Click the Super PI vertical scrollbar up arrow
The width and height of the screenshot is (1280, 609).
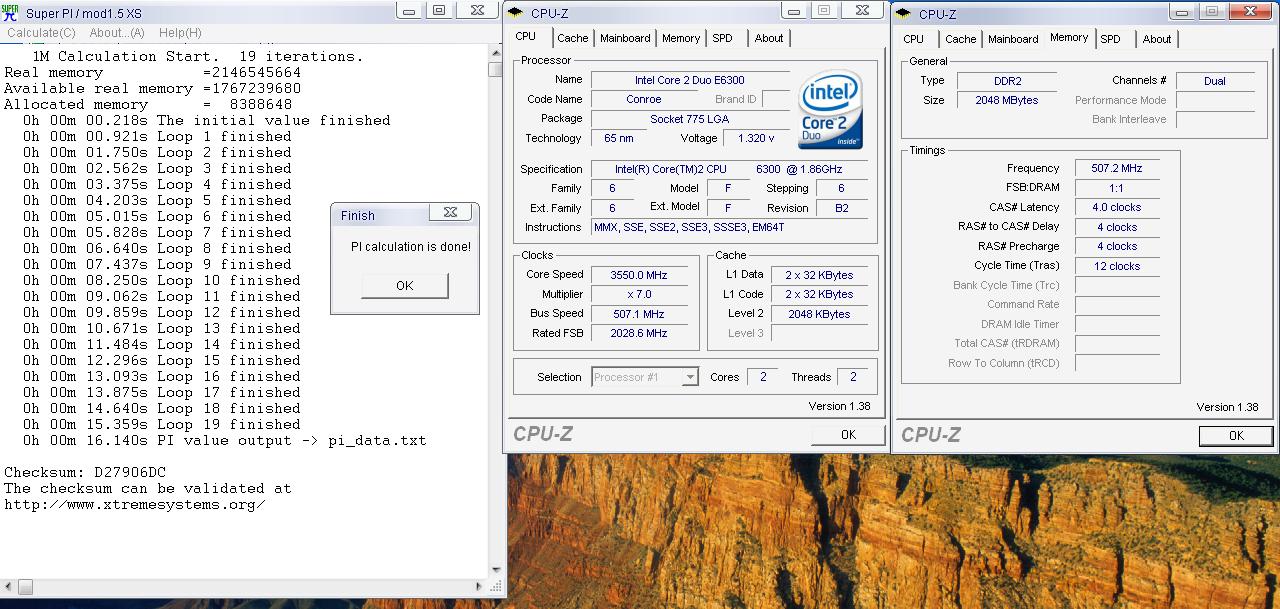click(495, 55)
